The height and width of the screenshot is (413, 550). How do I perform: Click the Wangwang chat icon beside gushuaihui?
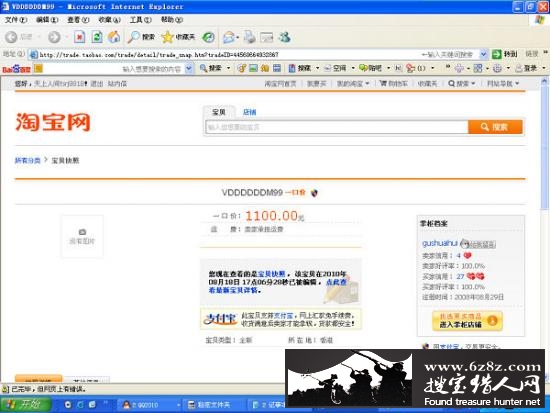pos(478,244)
